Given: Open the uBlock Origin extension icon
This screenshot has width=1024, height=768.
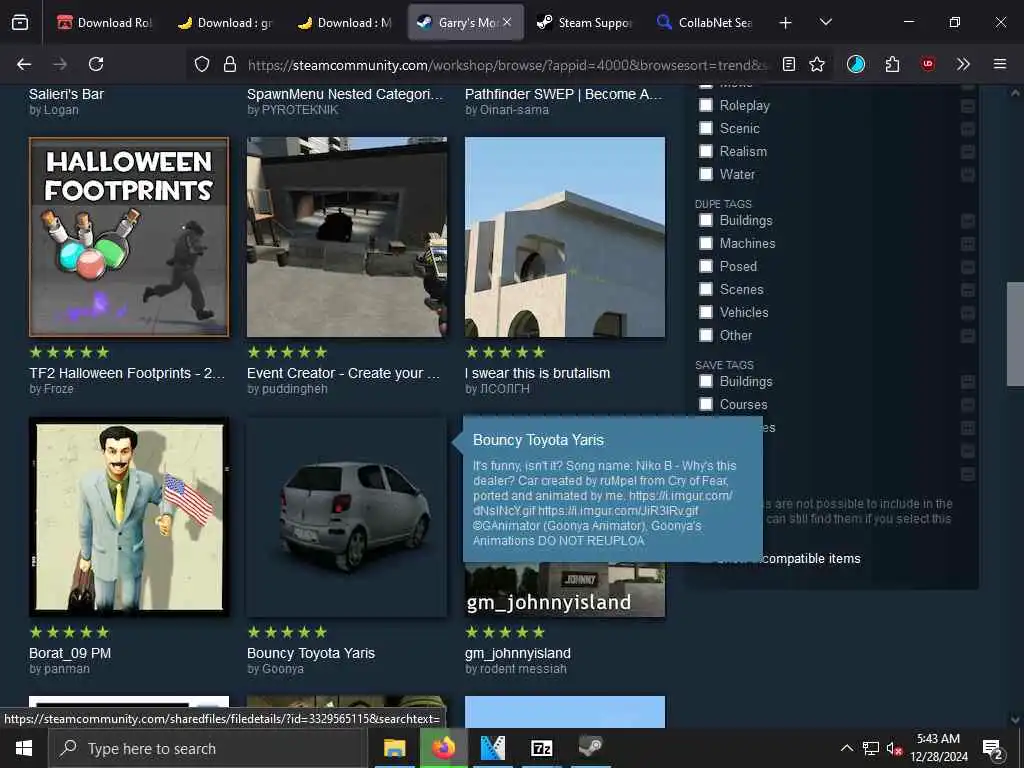Looking at the screenshot, I should [927, 64].
